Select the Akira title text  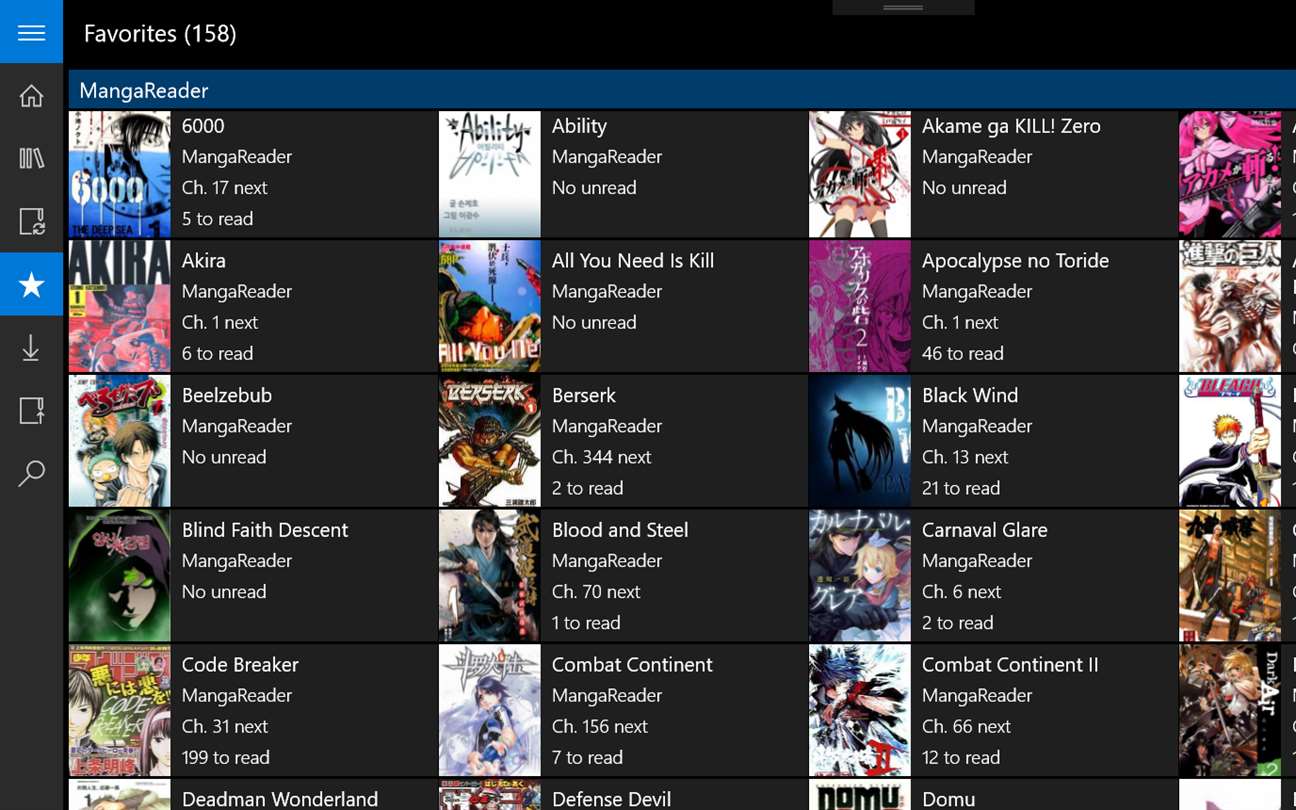click(204, 260)
